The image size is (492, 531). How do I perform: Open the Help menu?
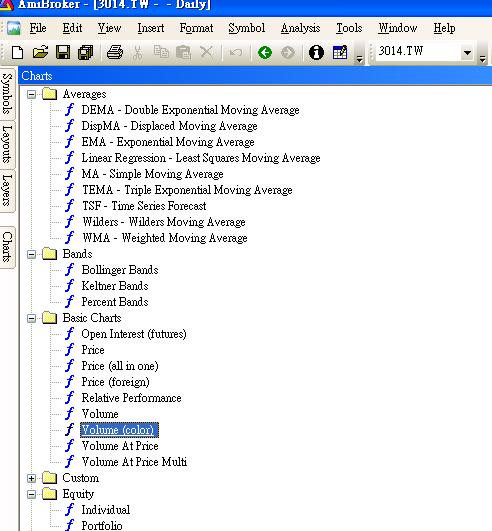(x=444, y=28)
